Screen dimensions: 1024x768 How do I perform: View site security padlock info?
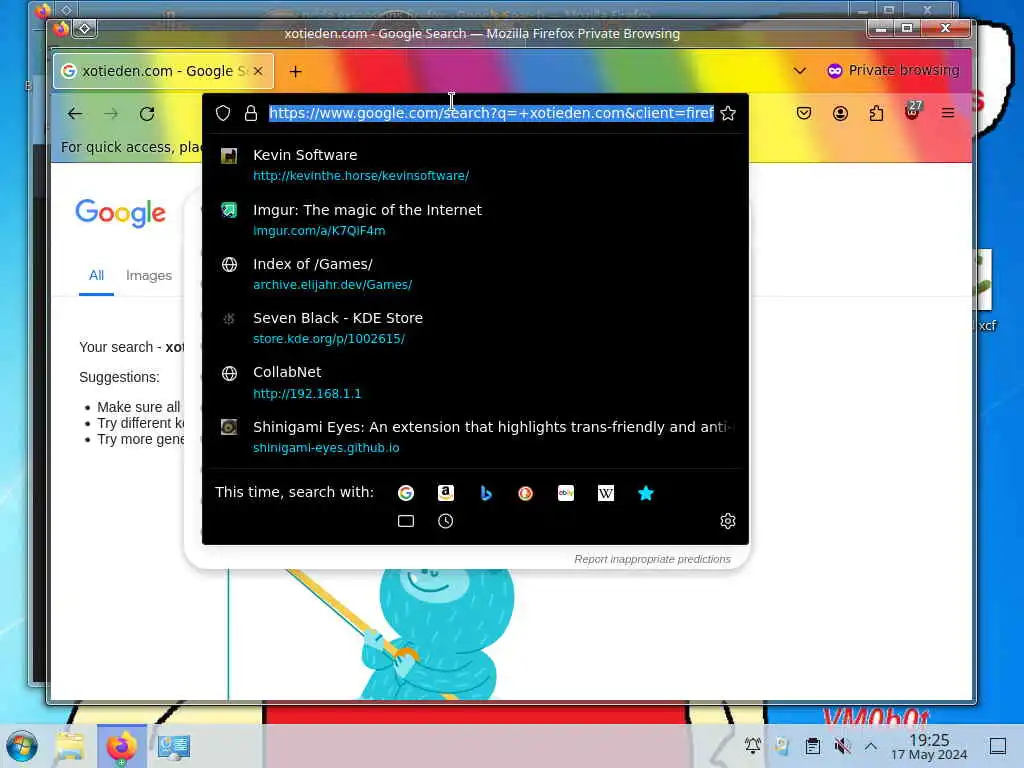[251, 113]
